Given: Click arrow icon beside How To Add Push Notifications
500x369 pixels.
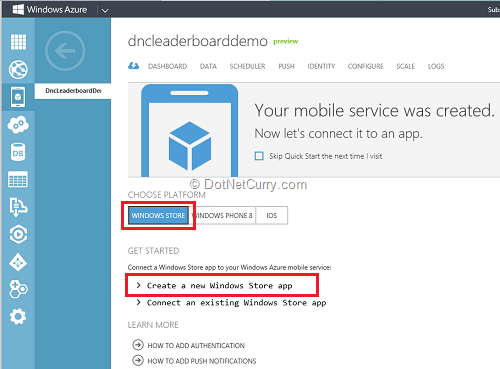Looking at the screenshot, I should pyautogui.click(x=138, y=360).
